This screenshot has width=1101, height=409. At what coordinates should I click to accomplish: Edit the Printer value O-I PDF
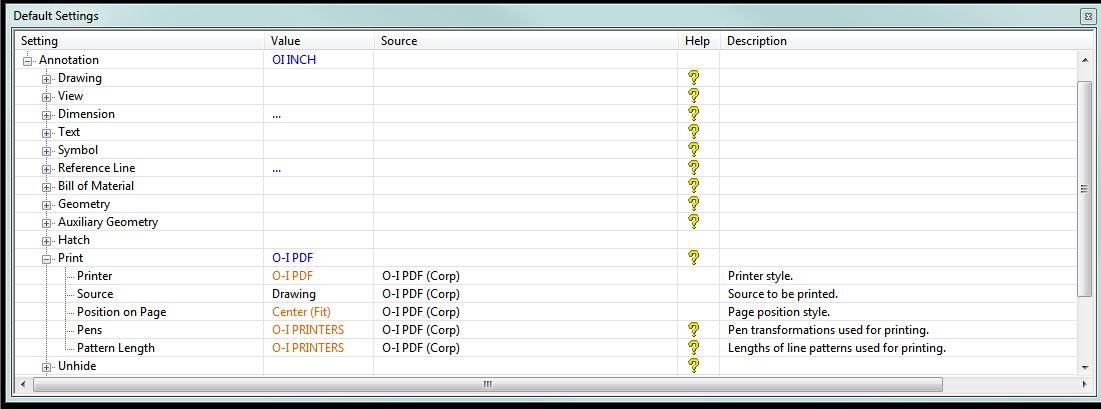point(292,275)
